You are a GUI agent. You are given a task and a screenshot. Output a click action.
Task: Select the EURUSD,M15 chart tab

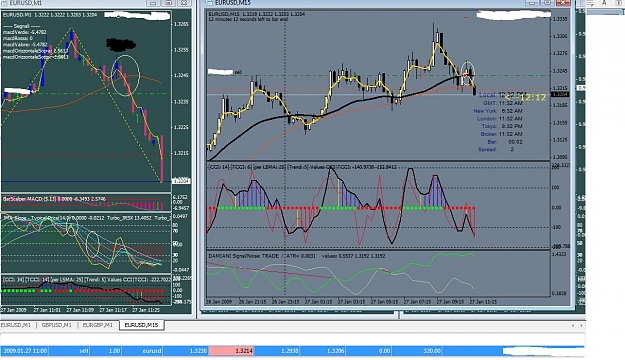[142, 325]
